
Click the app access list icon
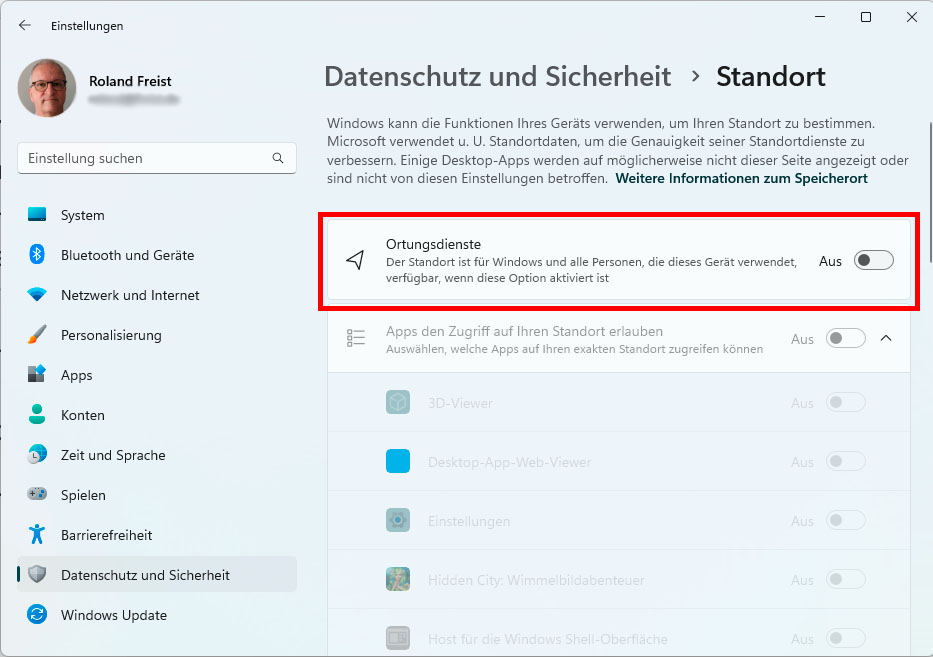click(356, 337)
